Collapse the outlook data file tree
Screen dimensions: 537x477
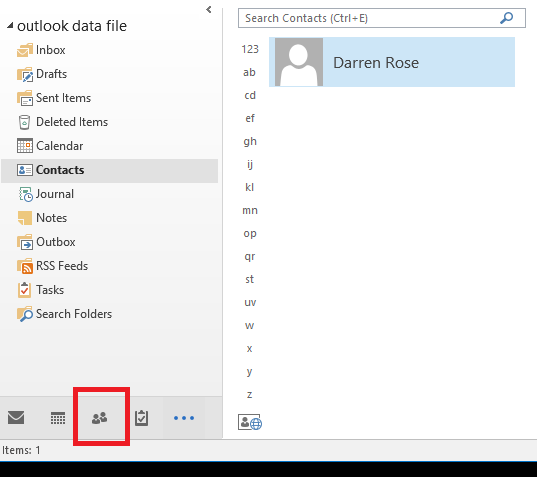tap(10, 26)
